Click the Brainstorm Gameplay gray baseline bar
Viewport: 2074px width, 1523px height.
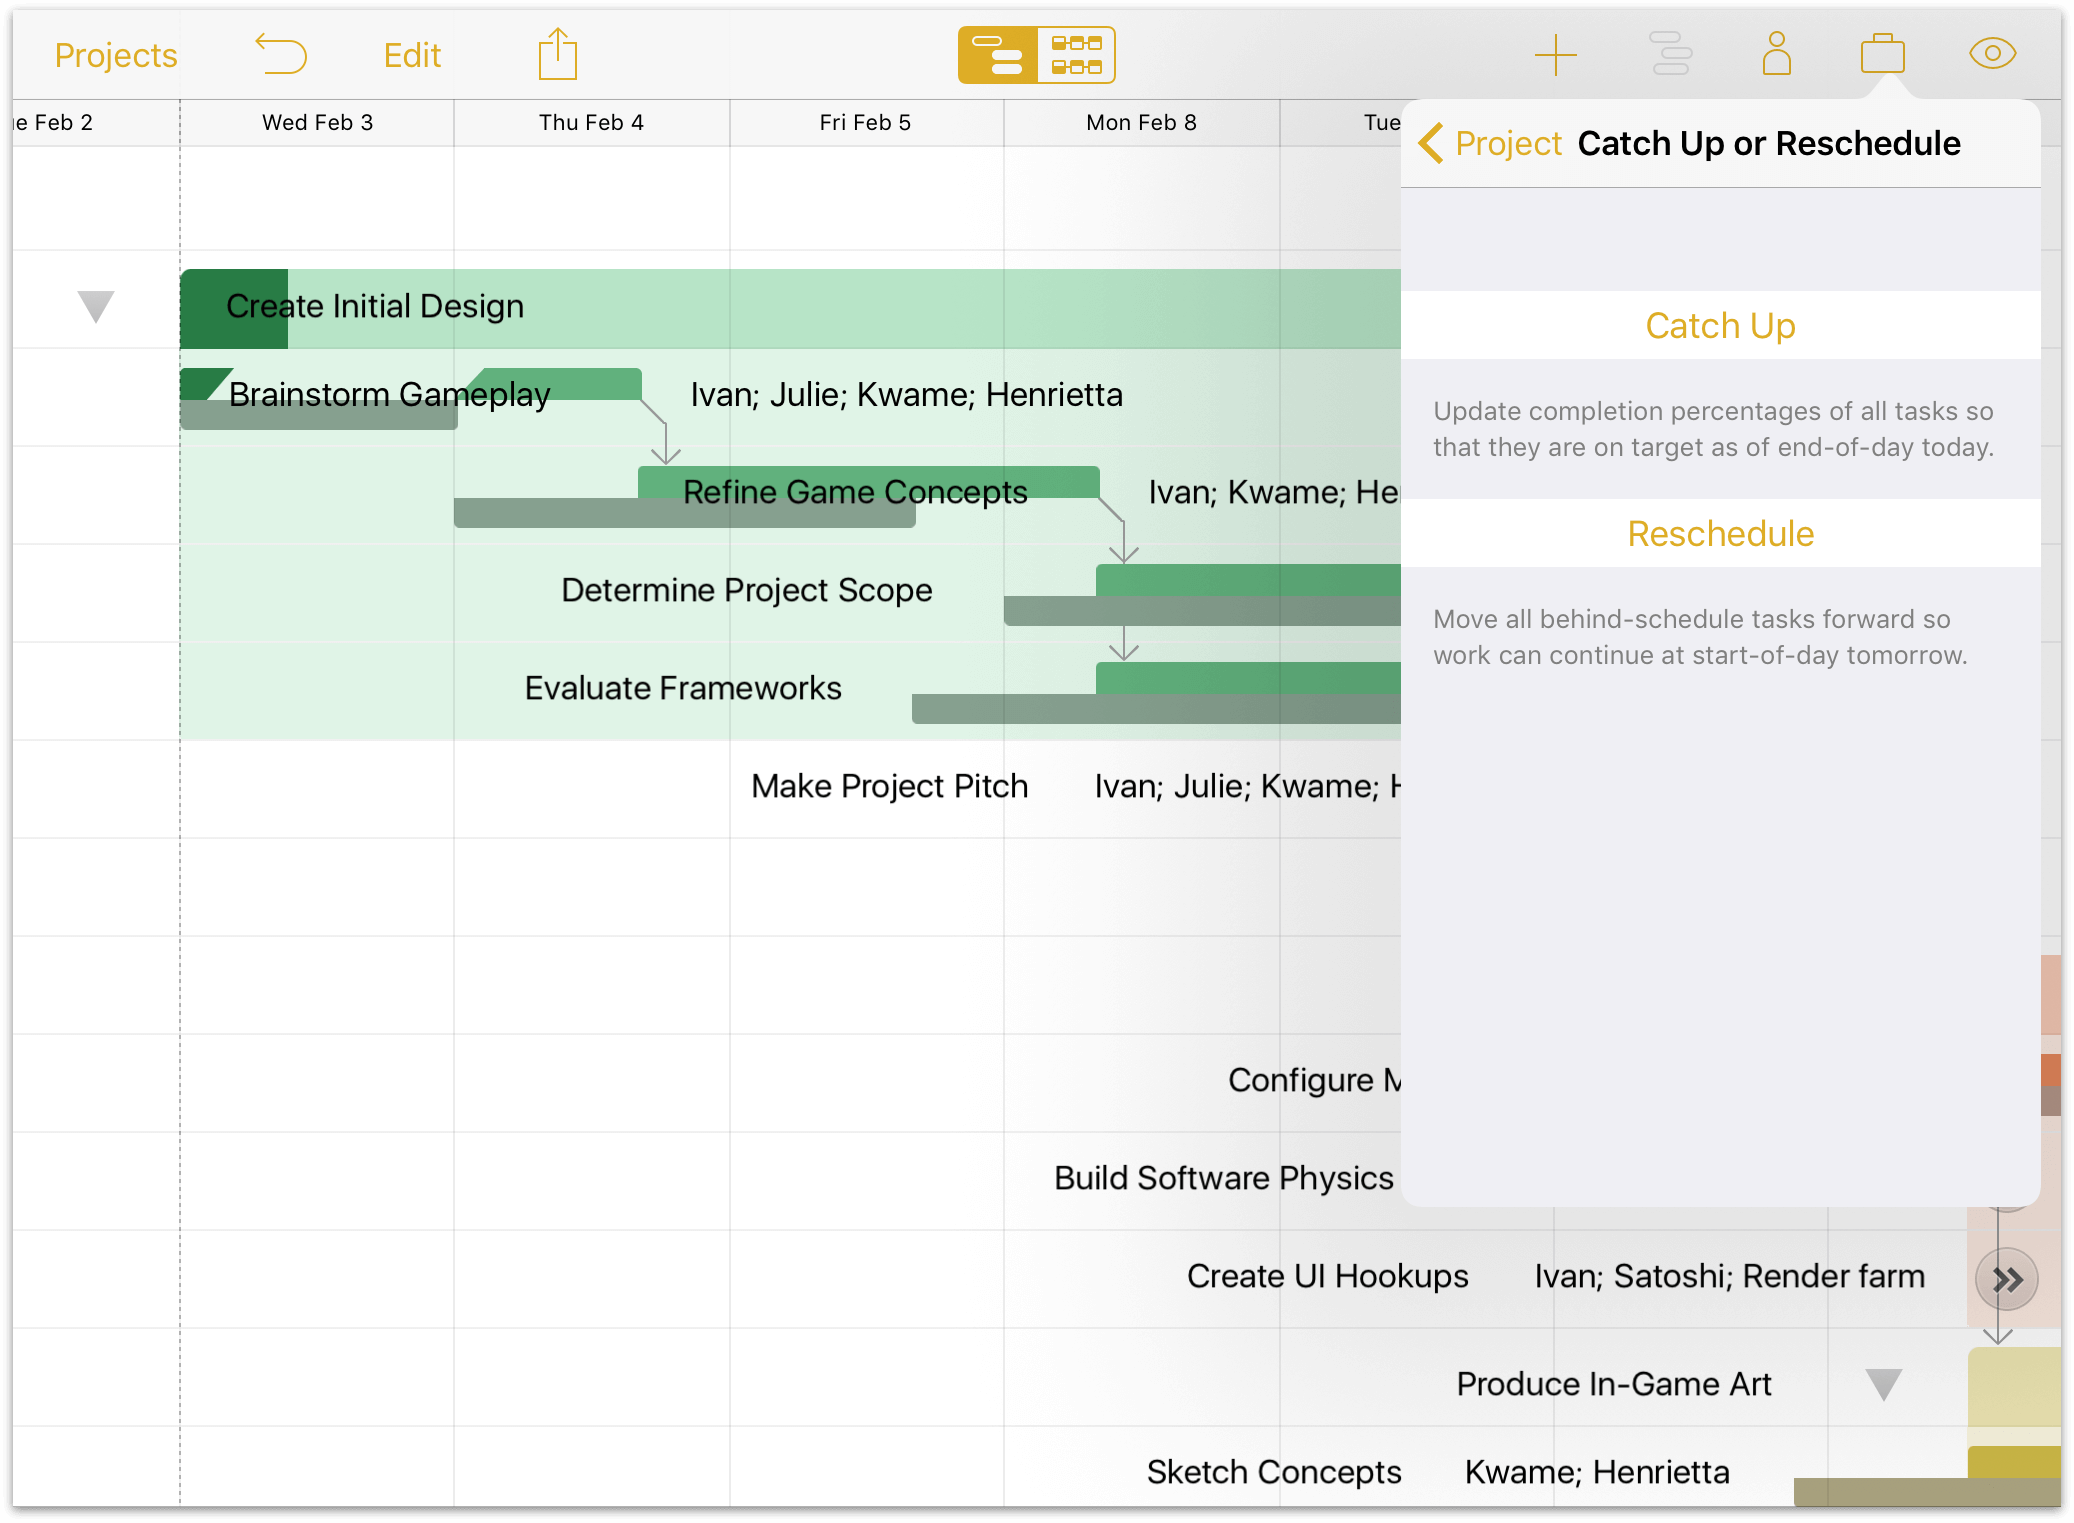point(318,415)
